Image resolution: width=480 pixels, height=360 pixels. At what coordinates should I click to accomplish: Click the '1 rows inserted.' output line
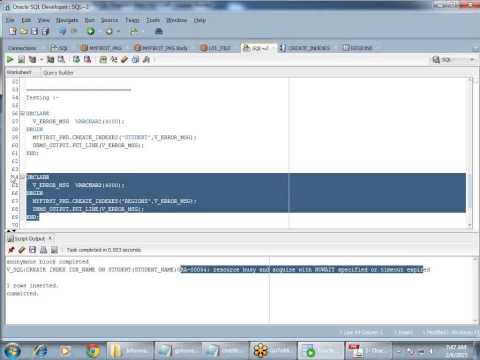point(32,286)
